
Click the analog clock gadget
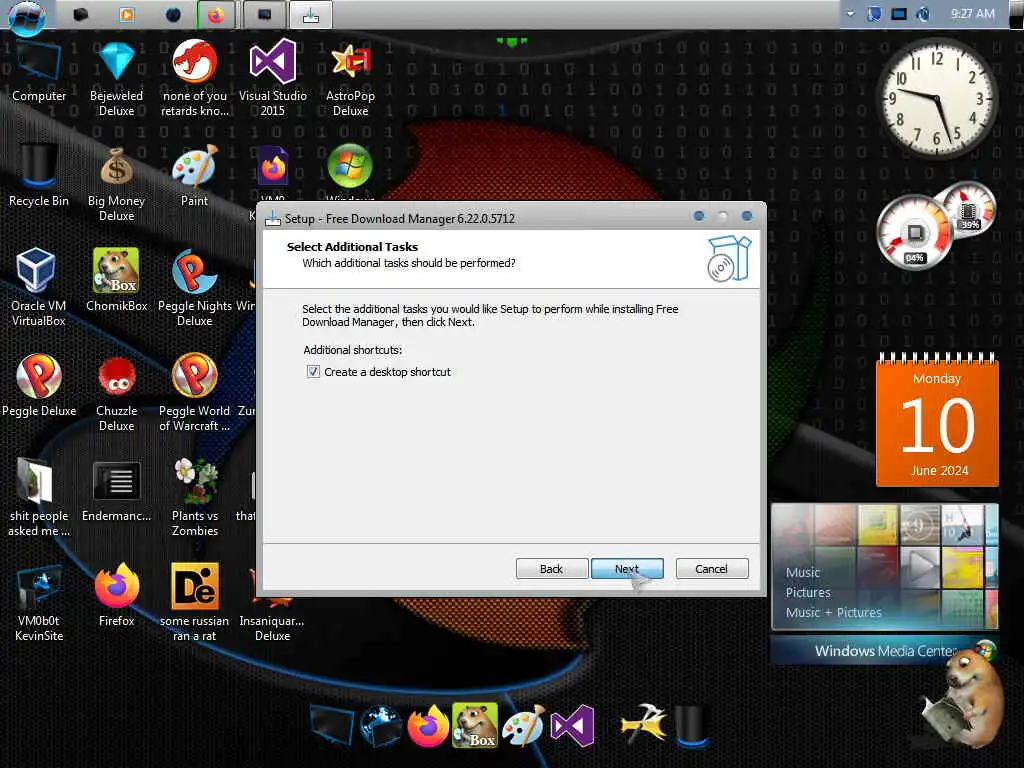[936, 98]
